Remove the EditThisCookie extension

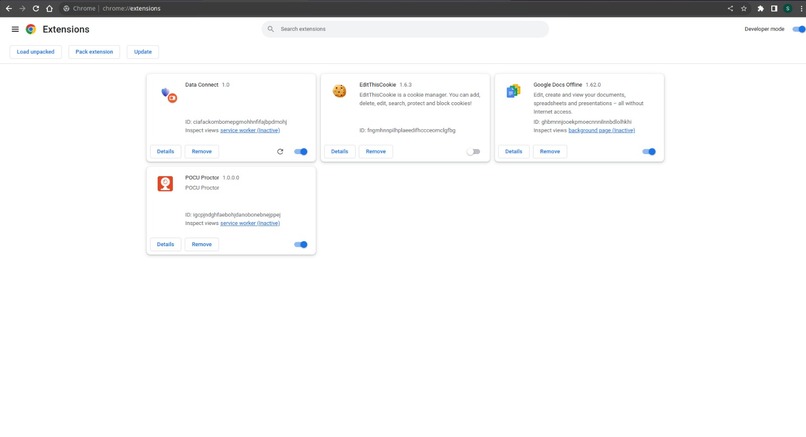(376, 152)
